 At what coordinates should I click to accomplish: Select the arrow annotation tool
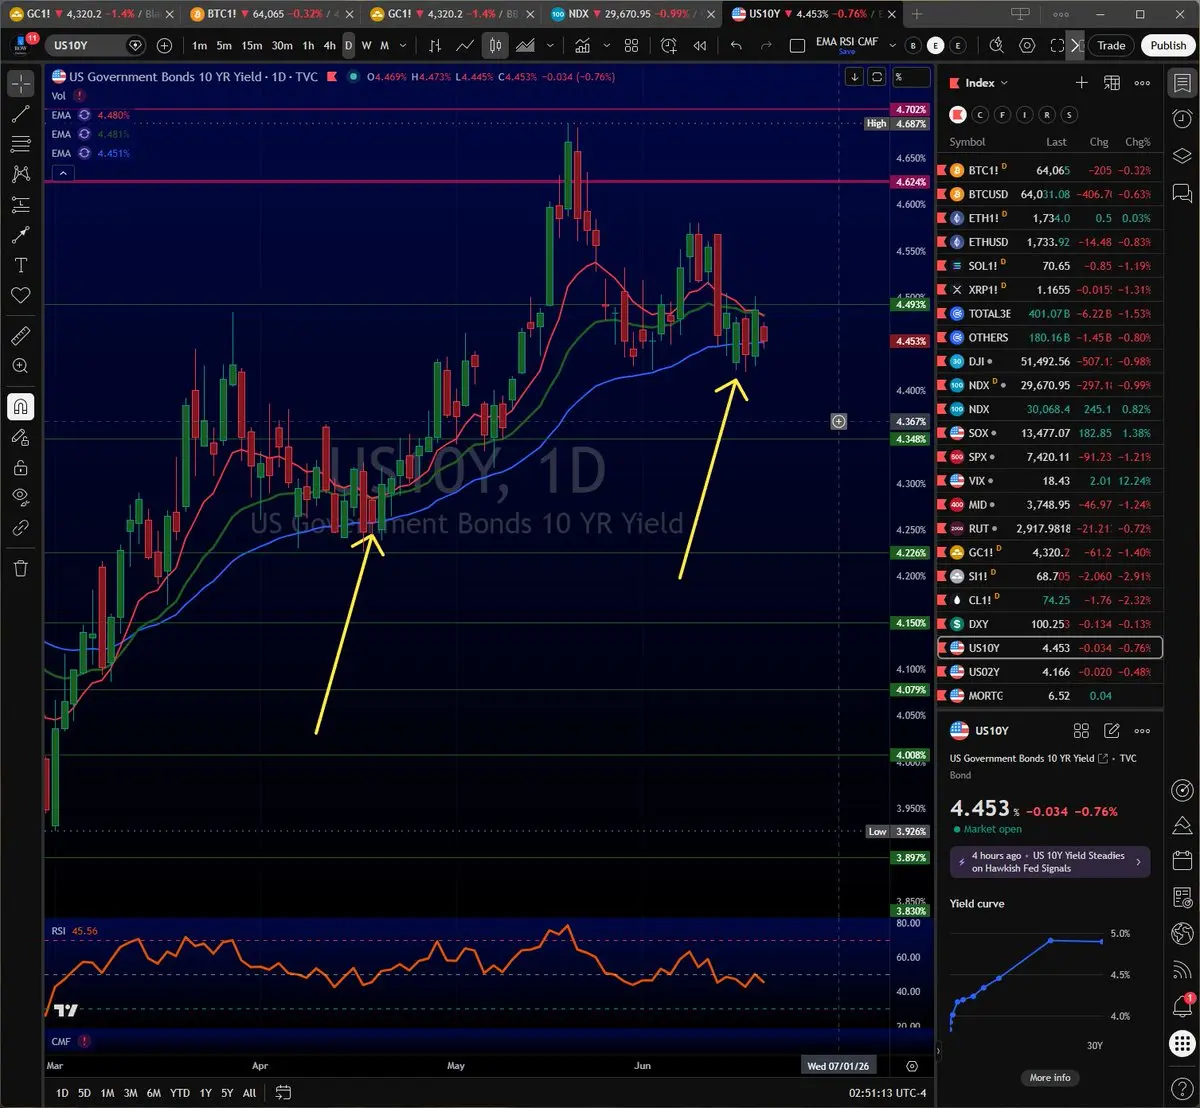click(21, 235)
